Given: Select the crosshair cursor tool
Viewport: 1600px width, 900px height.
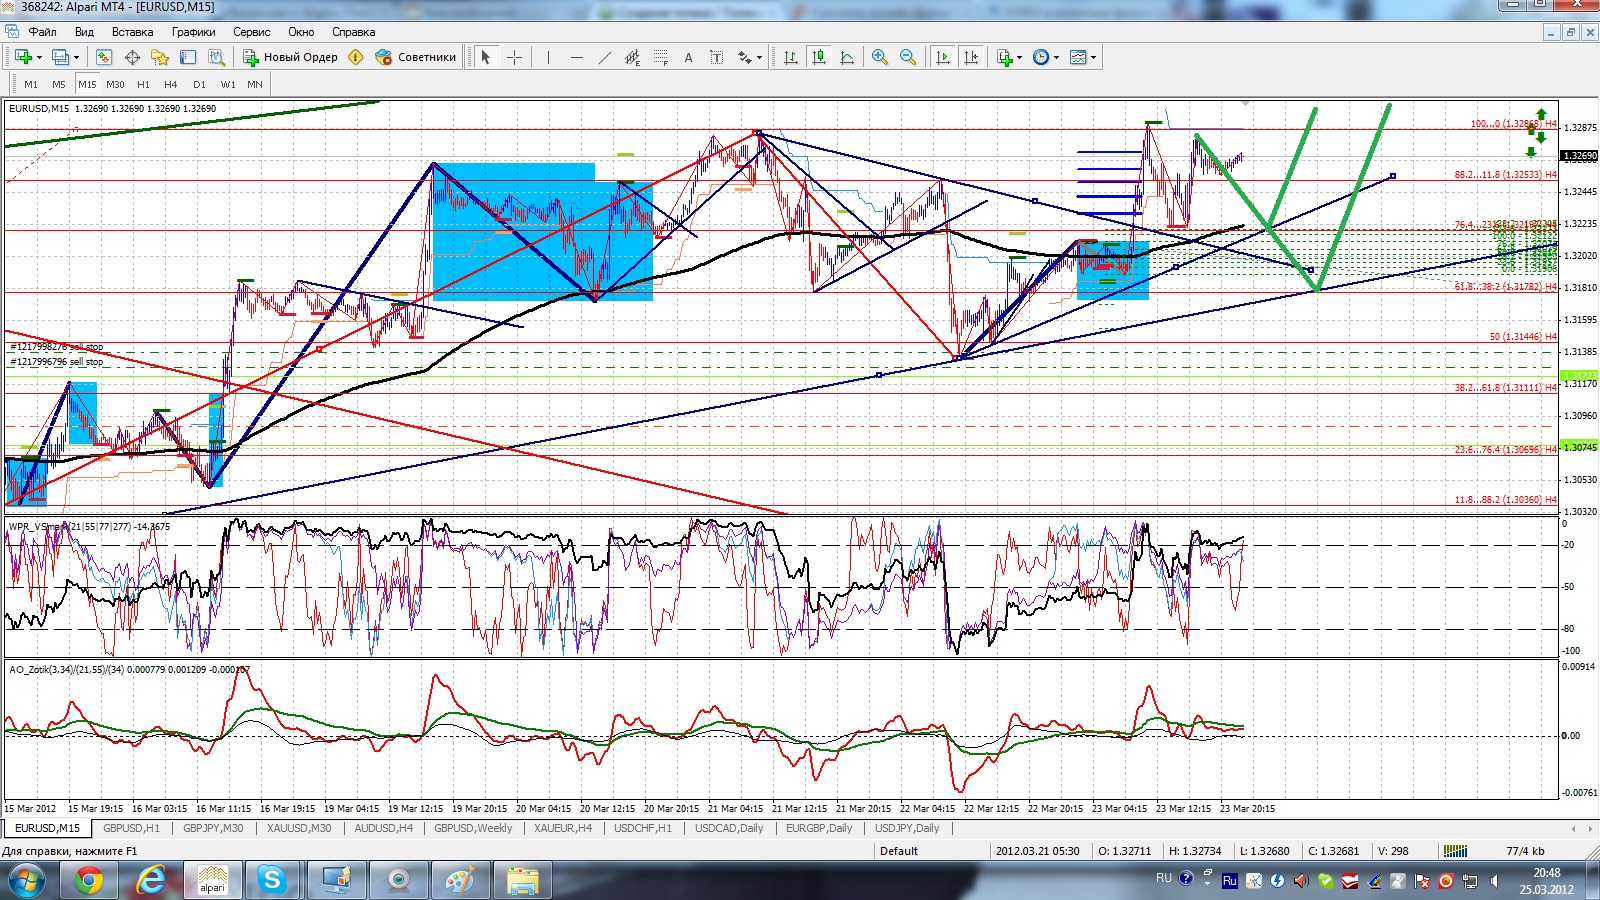Looking at the screenshot, I should click(514, 58).
